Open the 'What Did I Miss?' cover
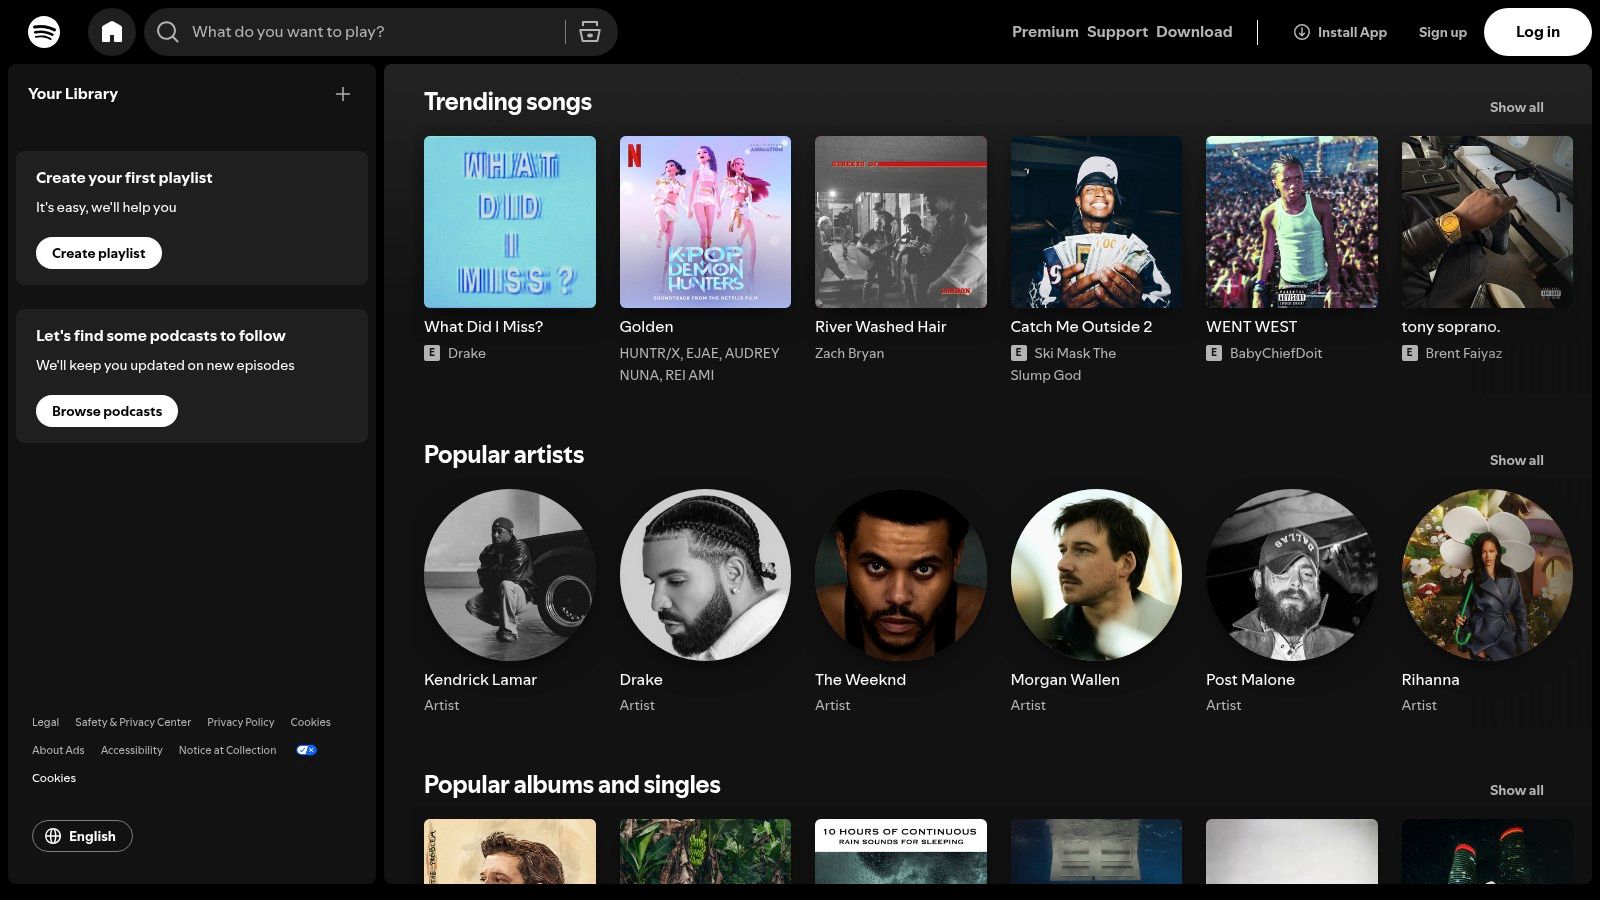The width and height of the screenshot is (1600, 900). pos(510,222)
